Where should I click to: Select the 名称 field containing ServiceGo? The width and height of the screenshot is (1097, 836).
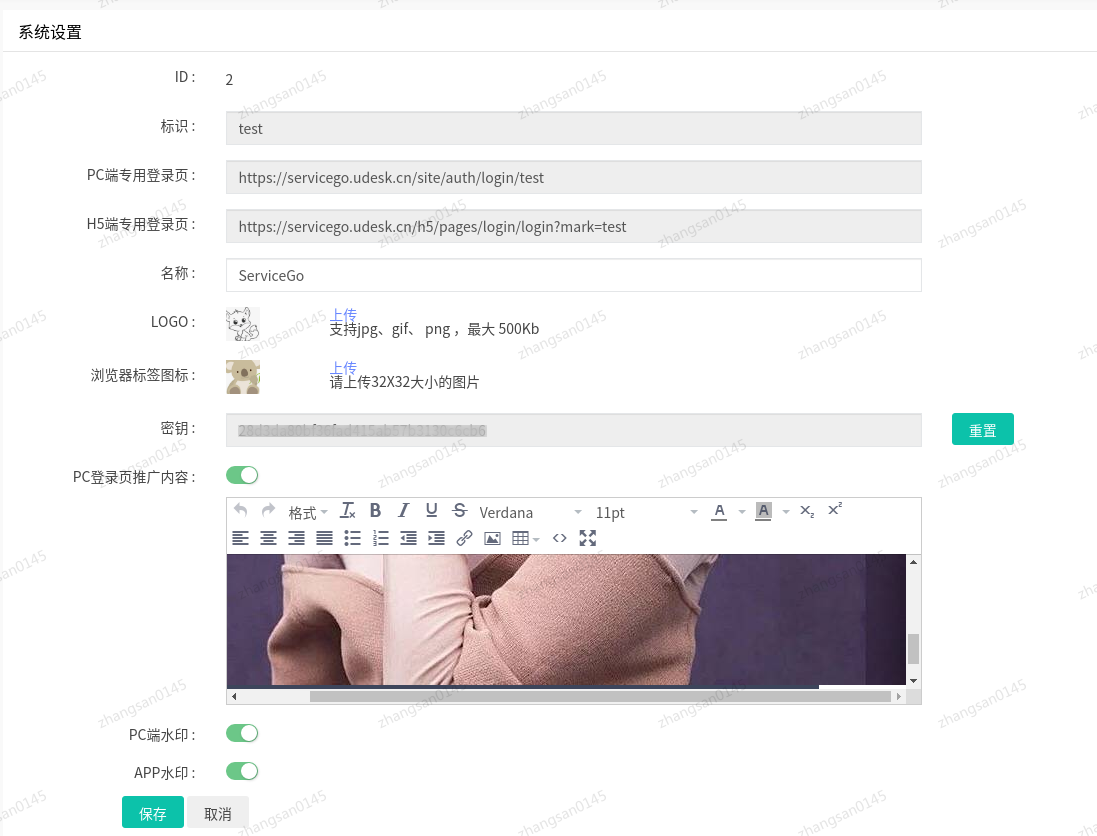coord(573,274)
